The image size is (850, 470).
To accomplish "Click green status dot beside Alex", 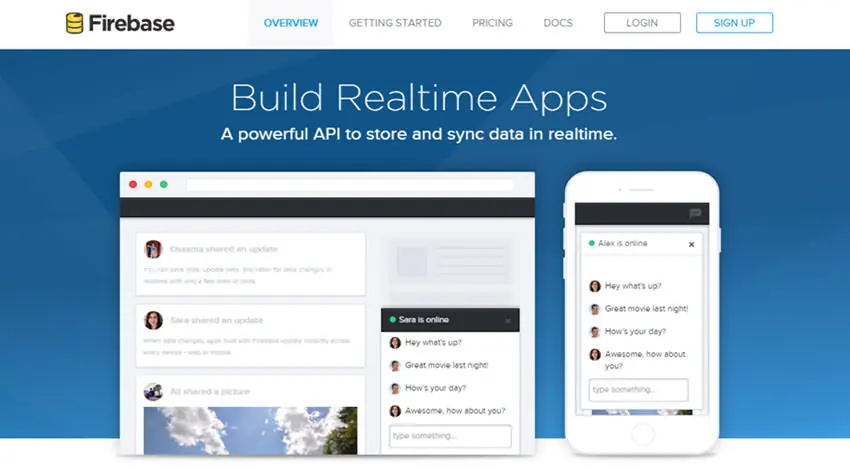I will (591, 243).
